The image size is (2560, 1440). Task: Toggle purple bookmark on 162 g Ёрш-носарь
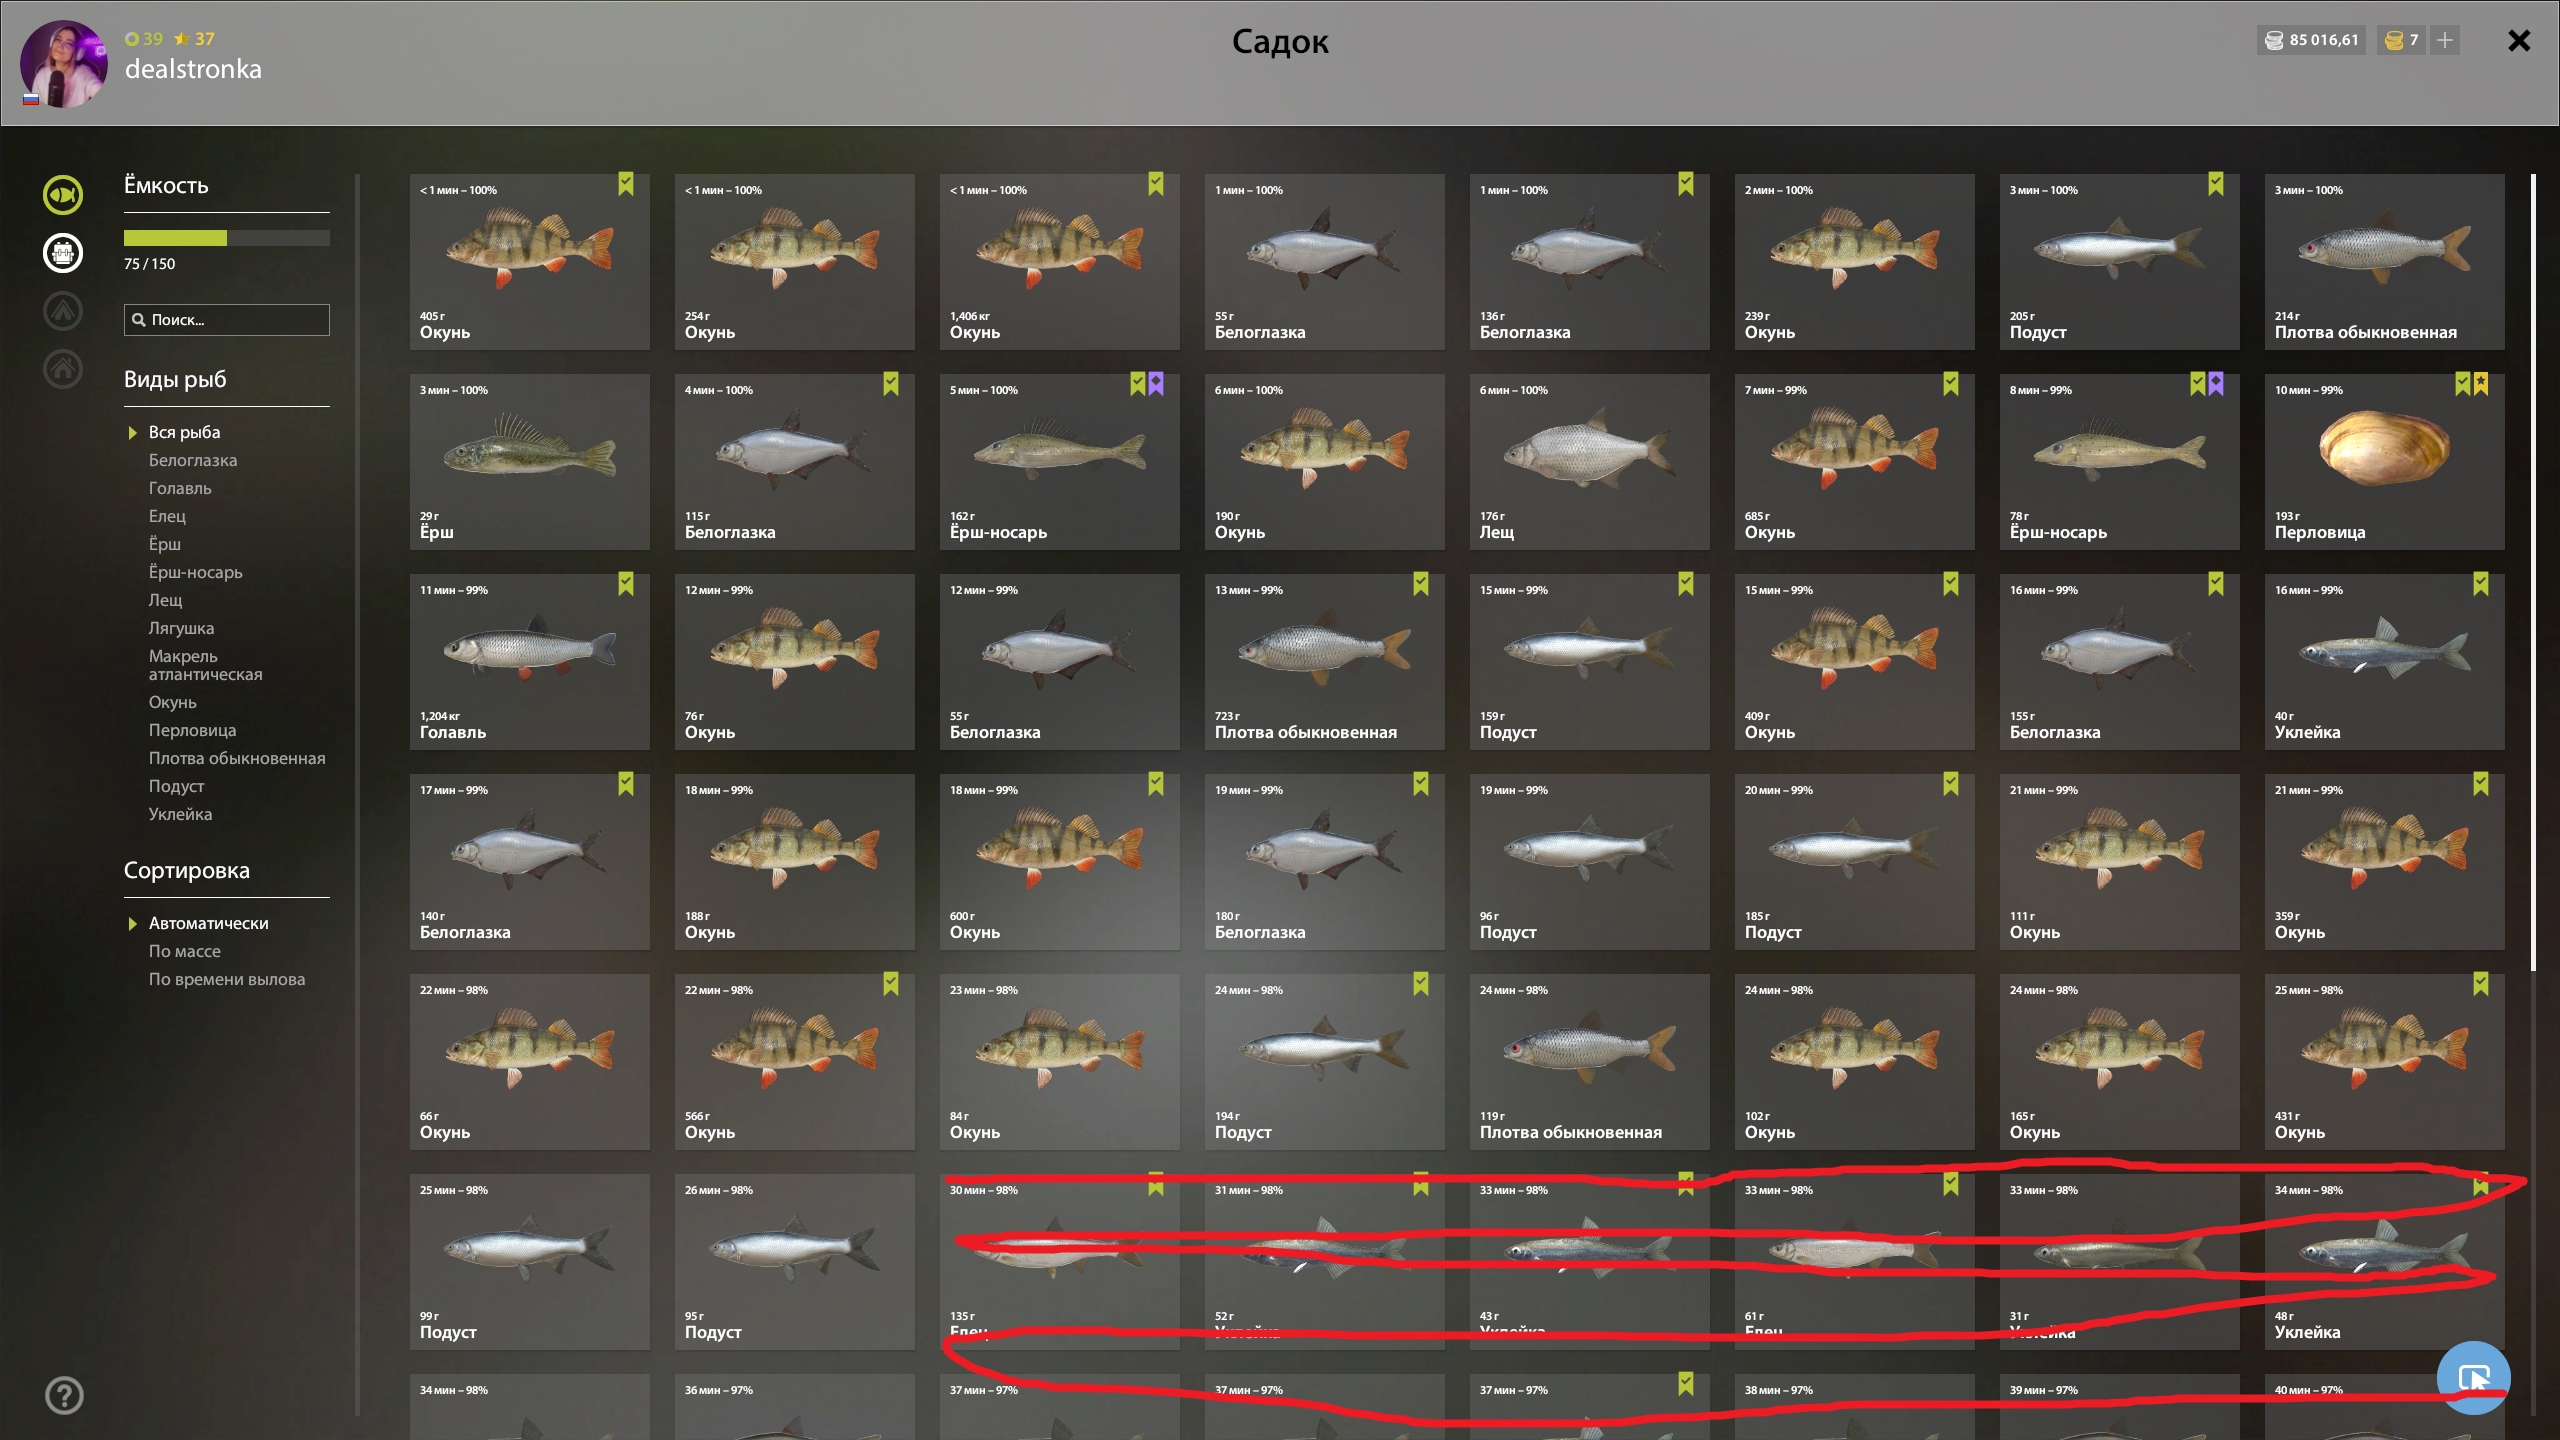click(x=1156, y=384)
